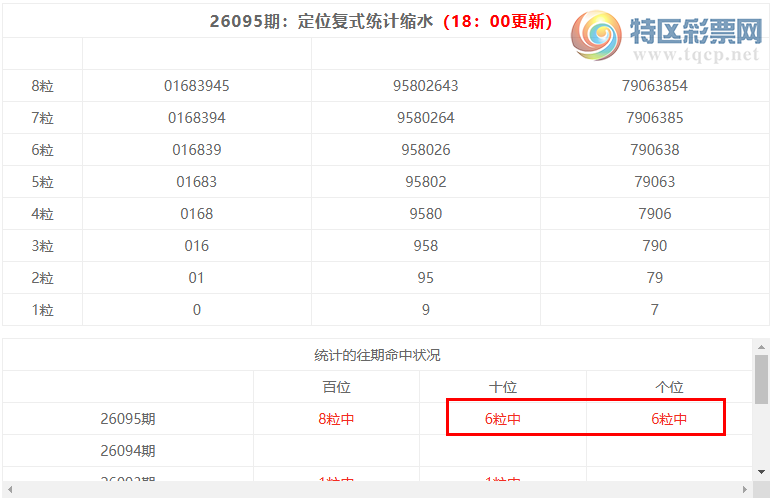Viewport: 772px width, 498px height.
Task: Select the row label 3粒
Action: click(42, 246)
